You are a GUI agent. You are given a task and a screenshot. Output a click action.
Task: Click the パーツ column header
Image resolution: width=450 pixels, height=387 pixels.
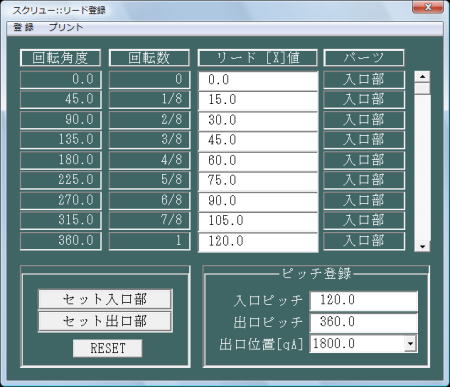(364, 58)
